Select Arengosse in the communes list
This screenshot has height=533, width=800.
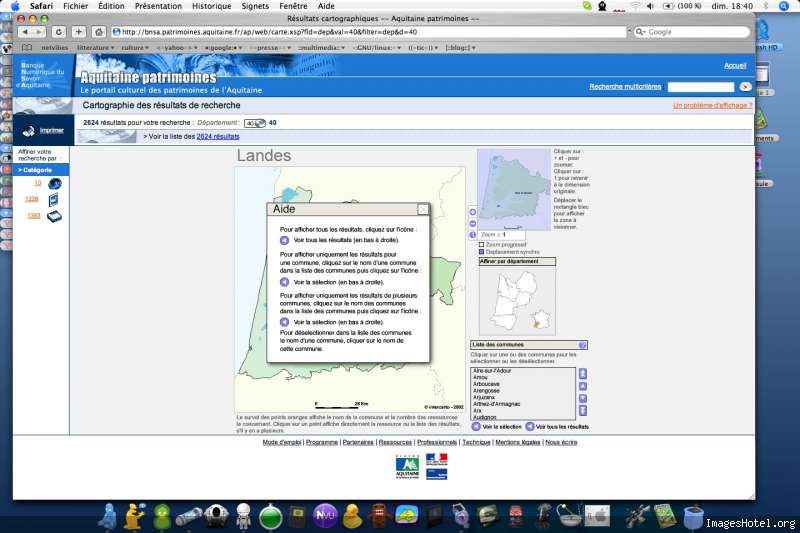coord(486,391)
